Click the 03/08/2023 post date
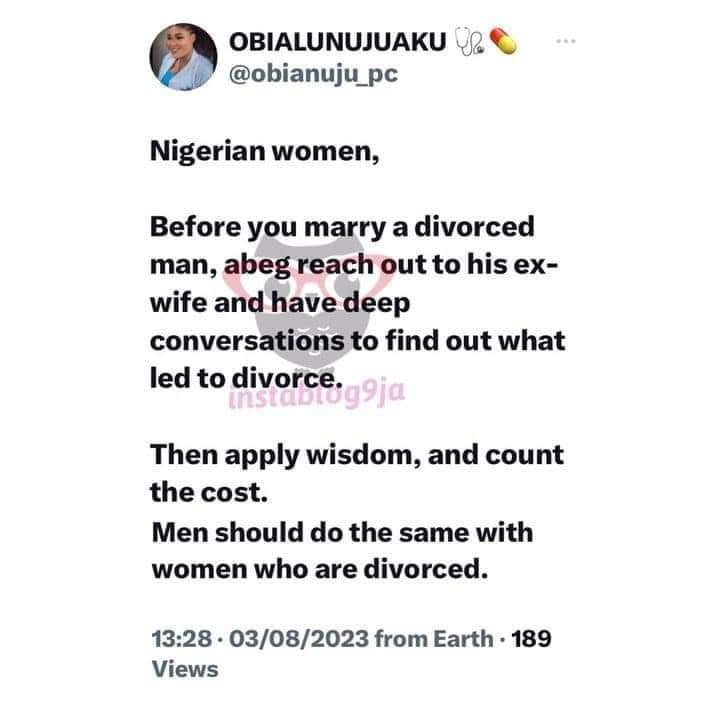 click(299, 639)
